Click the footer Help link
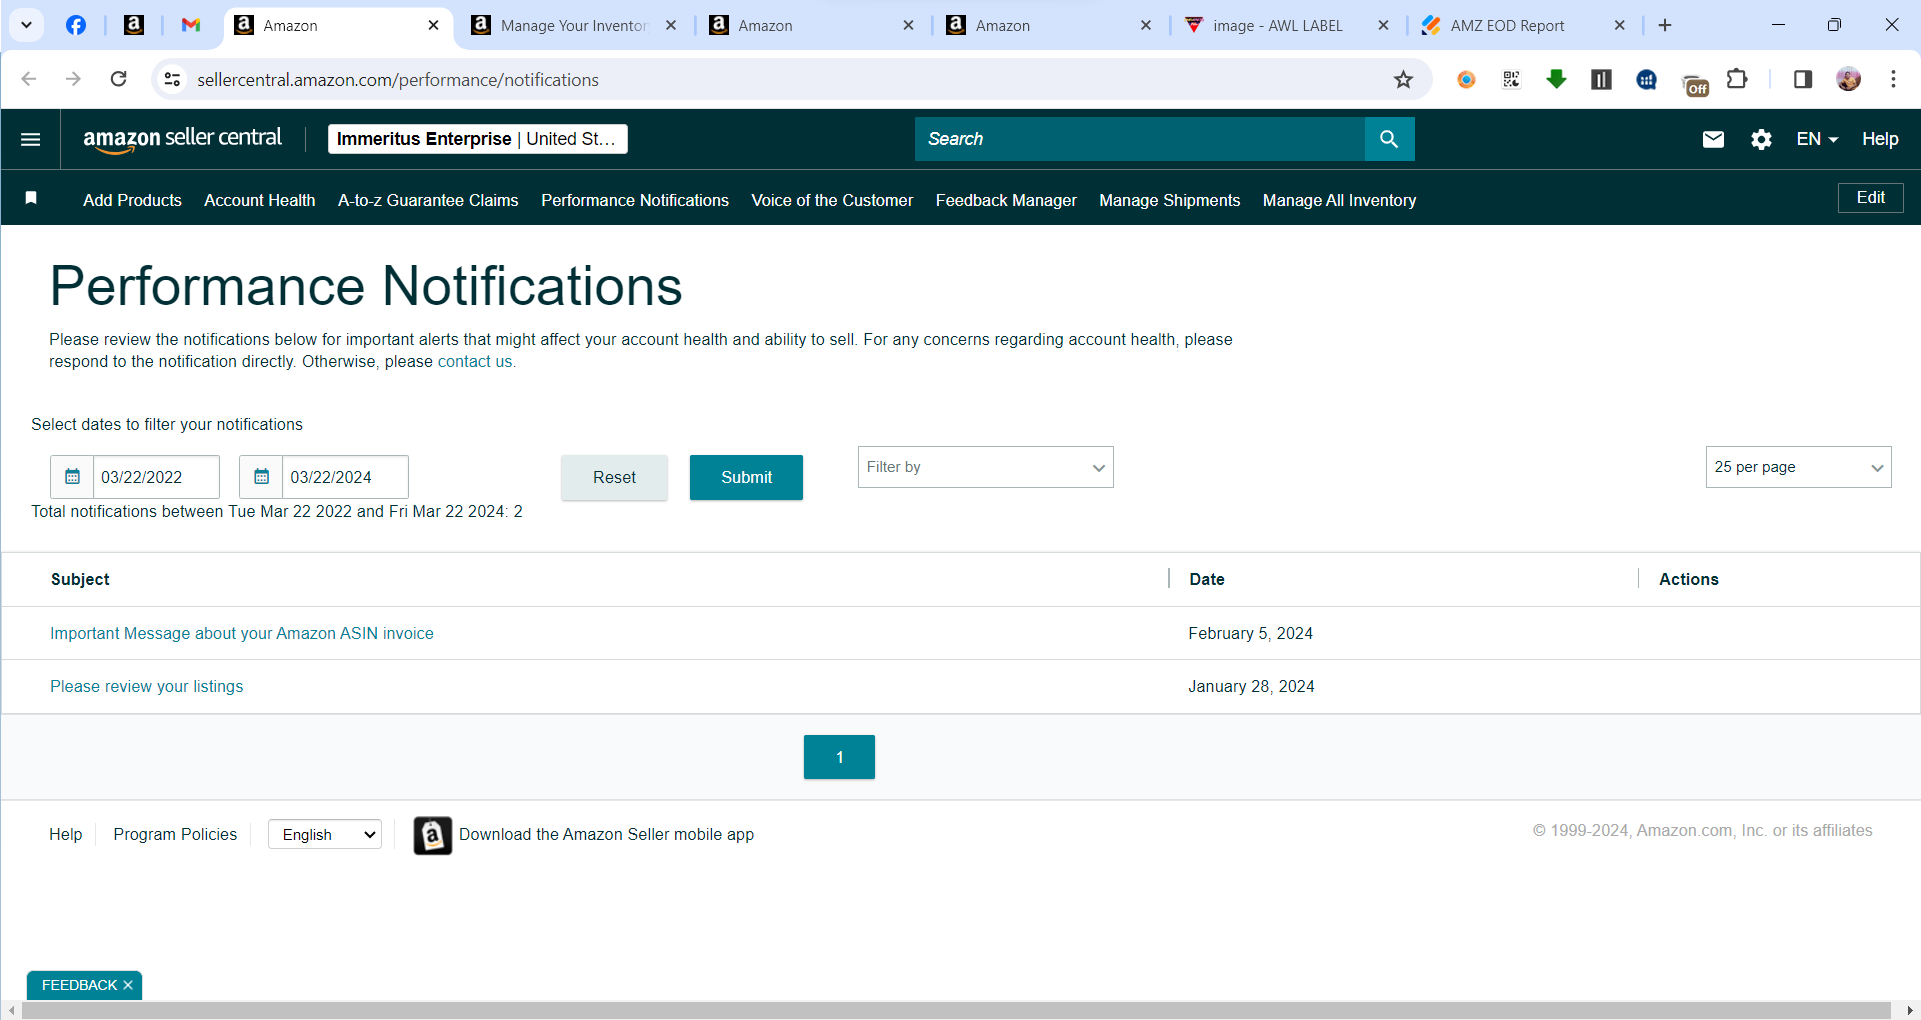Screen dimensions: 1921x1020 click(x=66, y=834)
